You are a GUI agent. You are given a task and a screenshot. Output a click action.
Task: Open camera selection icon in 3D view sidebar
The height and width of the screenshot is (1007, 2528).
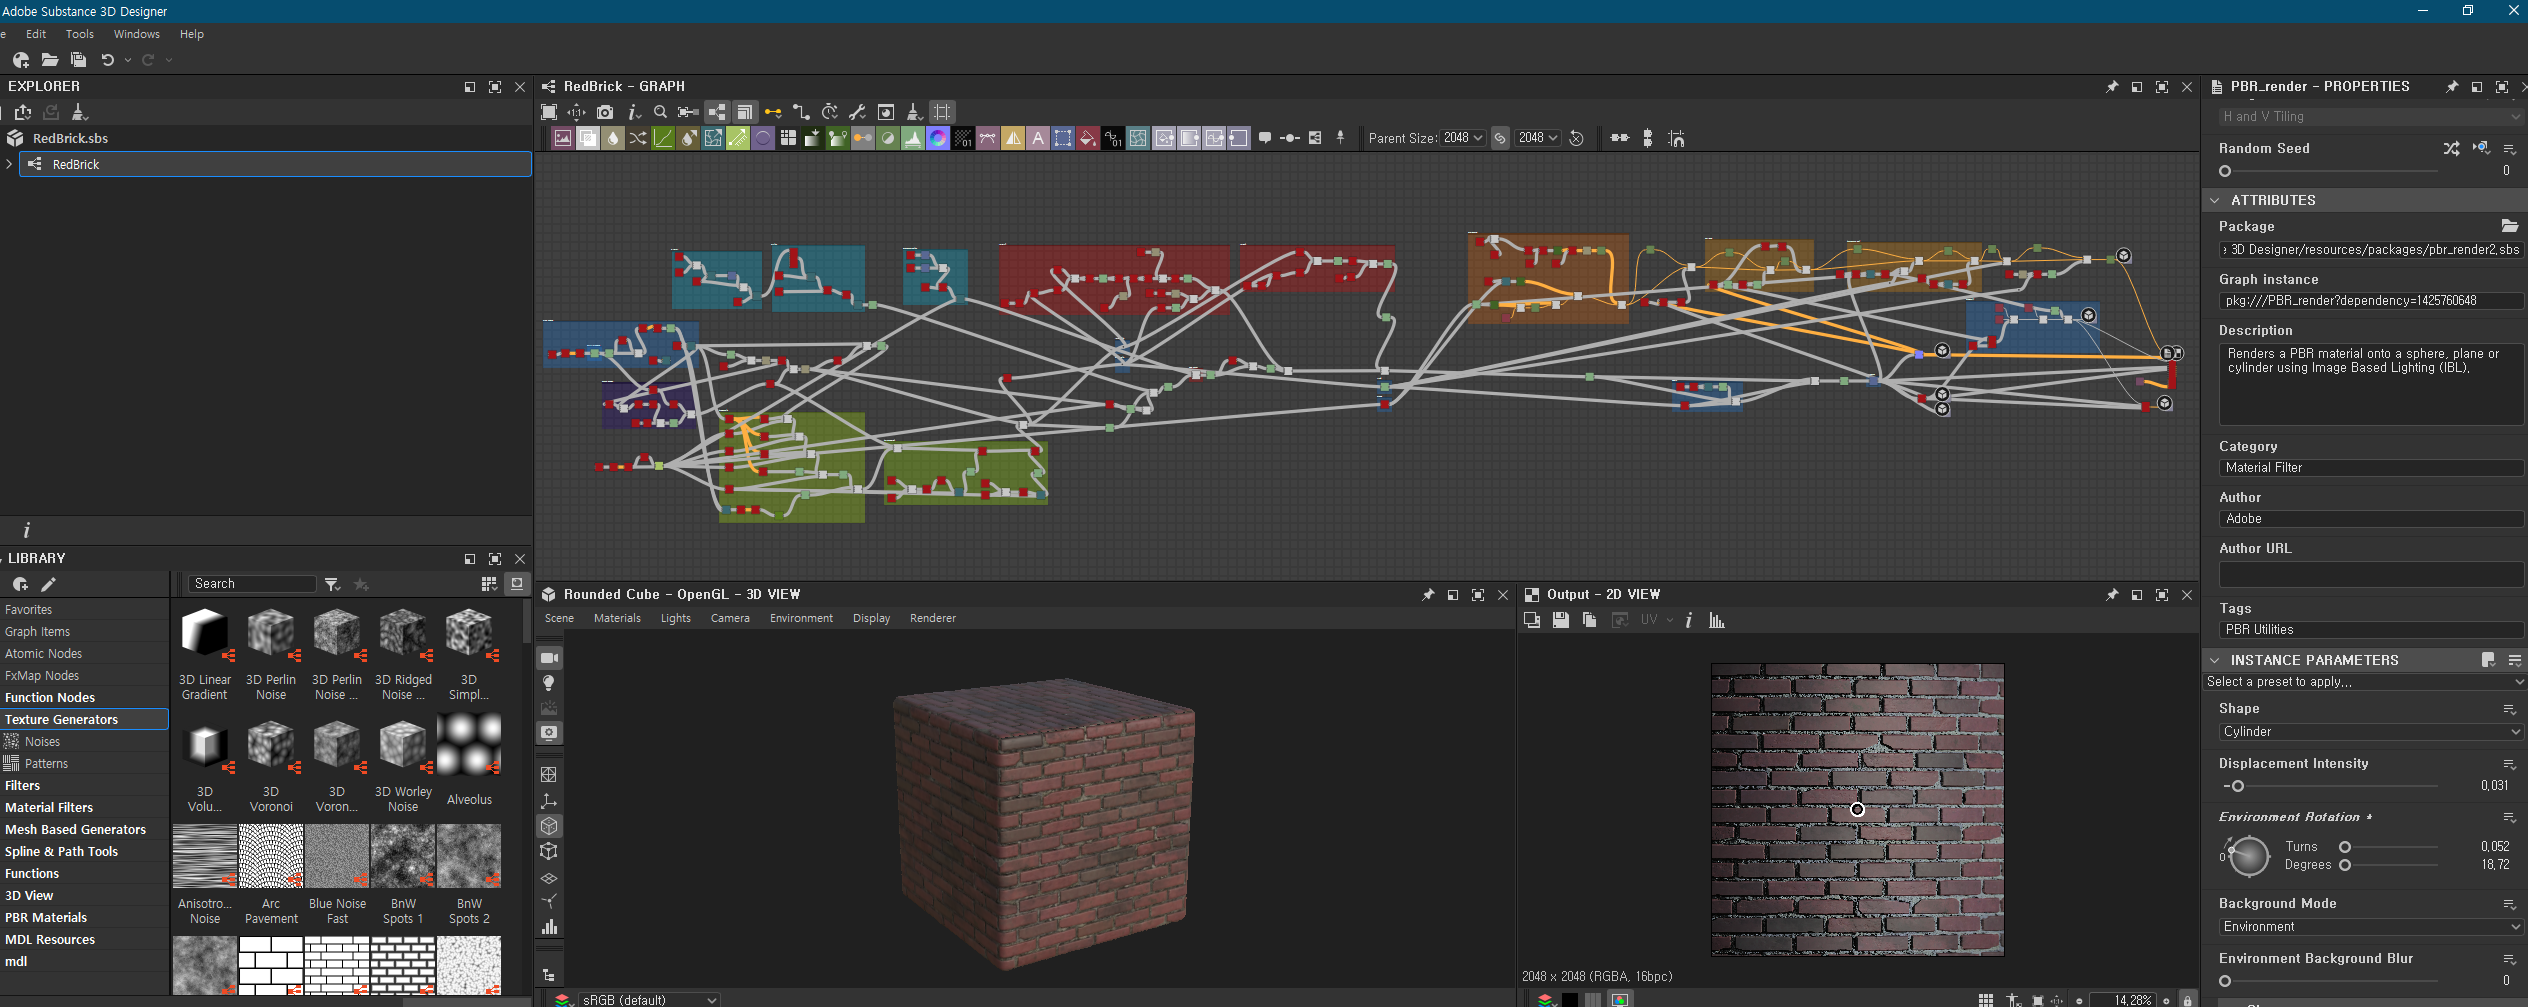point(549,658)
